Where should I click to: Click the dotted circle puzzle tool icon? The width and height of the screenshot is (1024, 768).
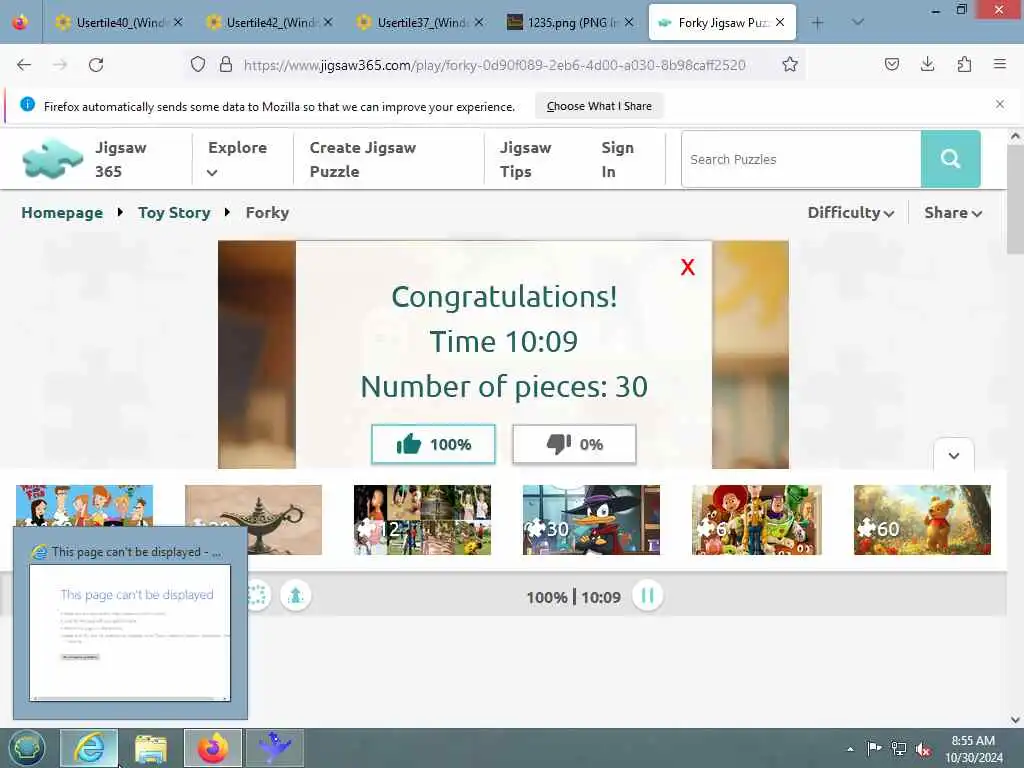pyautogui.click(x=257, y=596)
